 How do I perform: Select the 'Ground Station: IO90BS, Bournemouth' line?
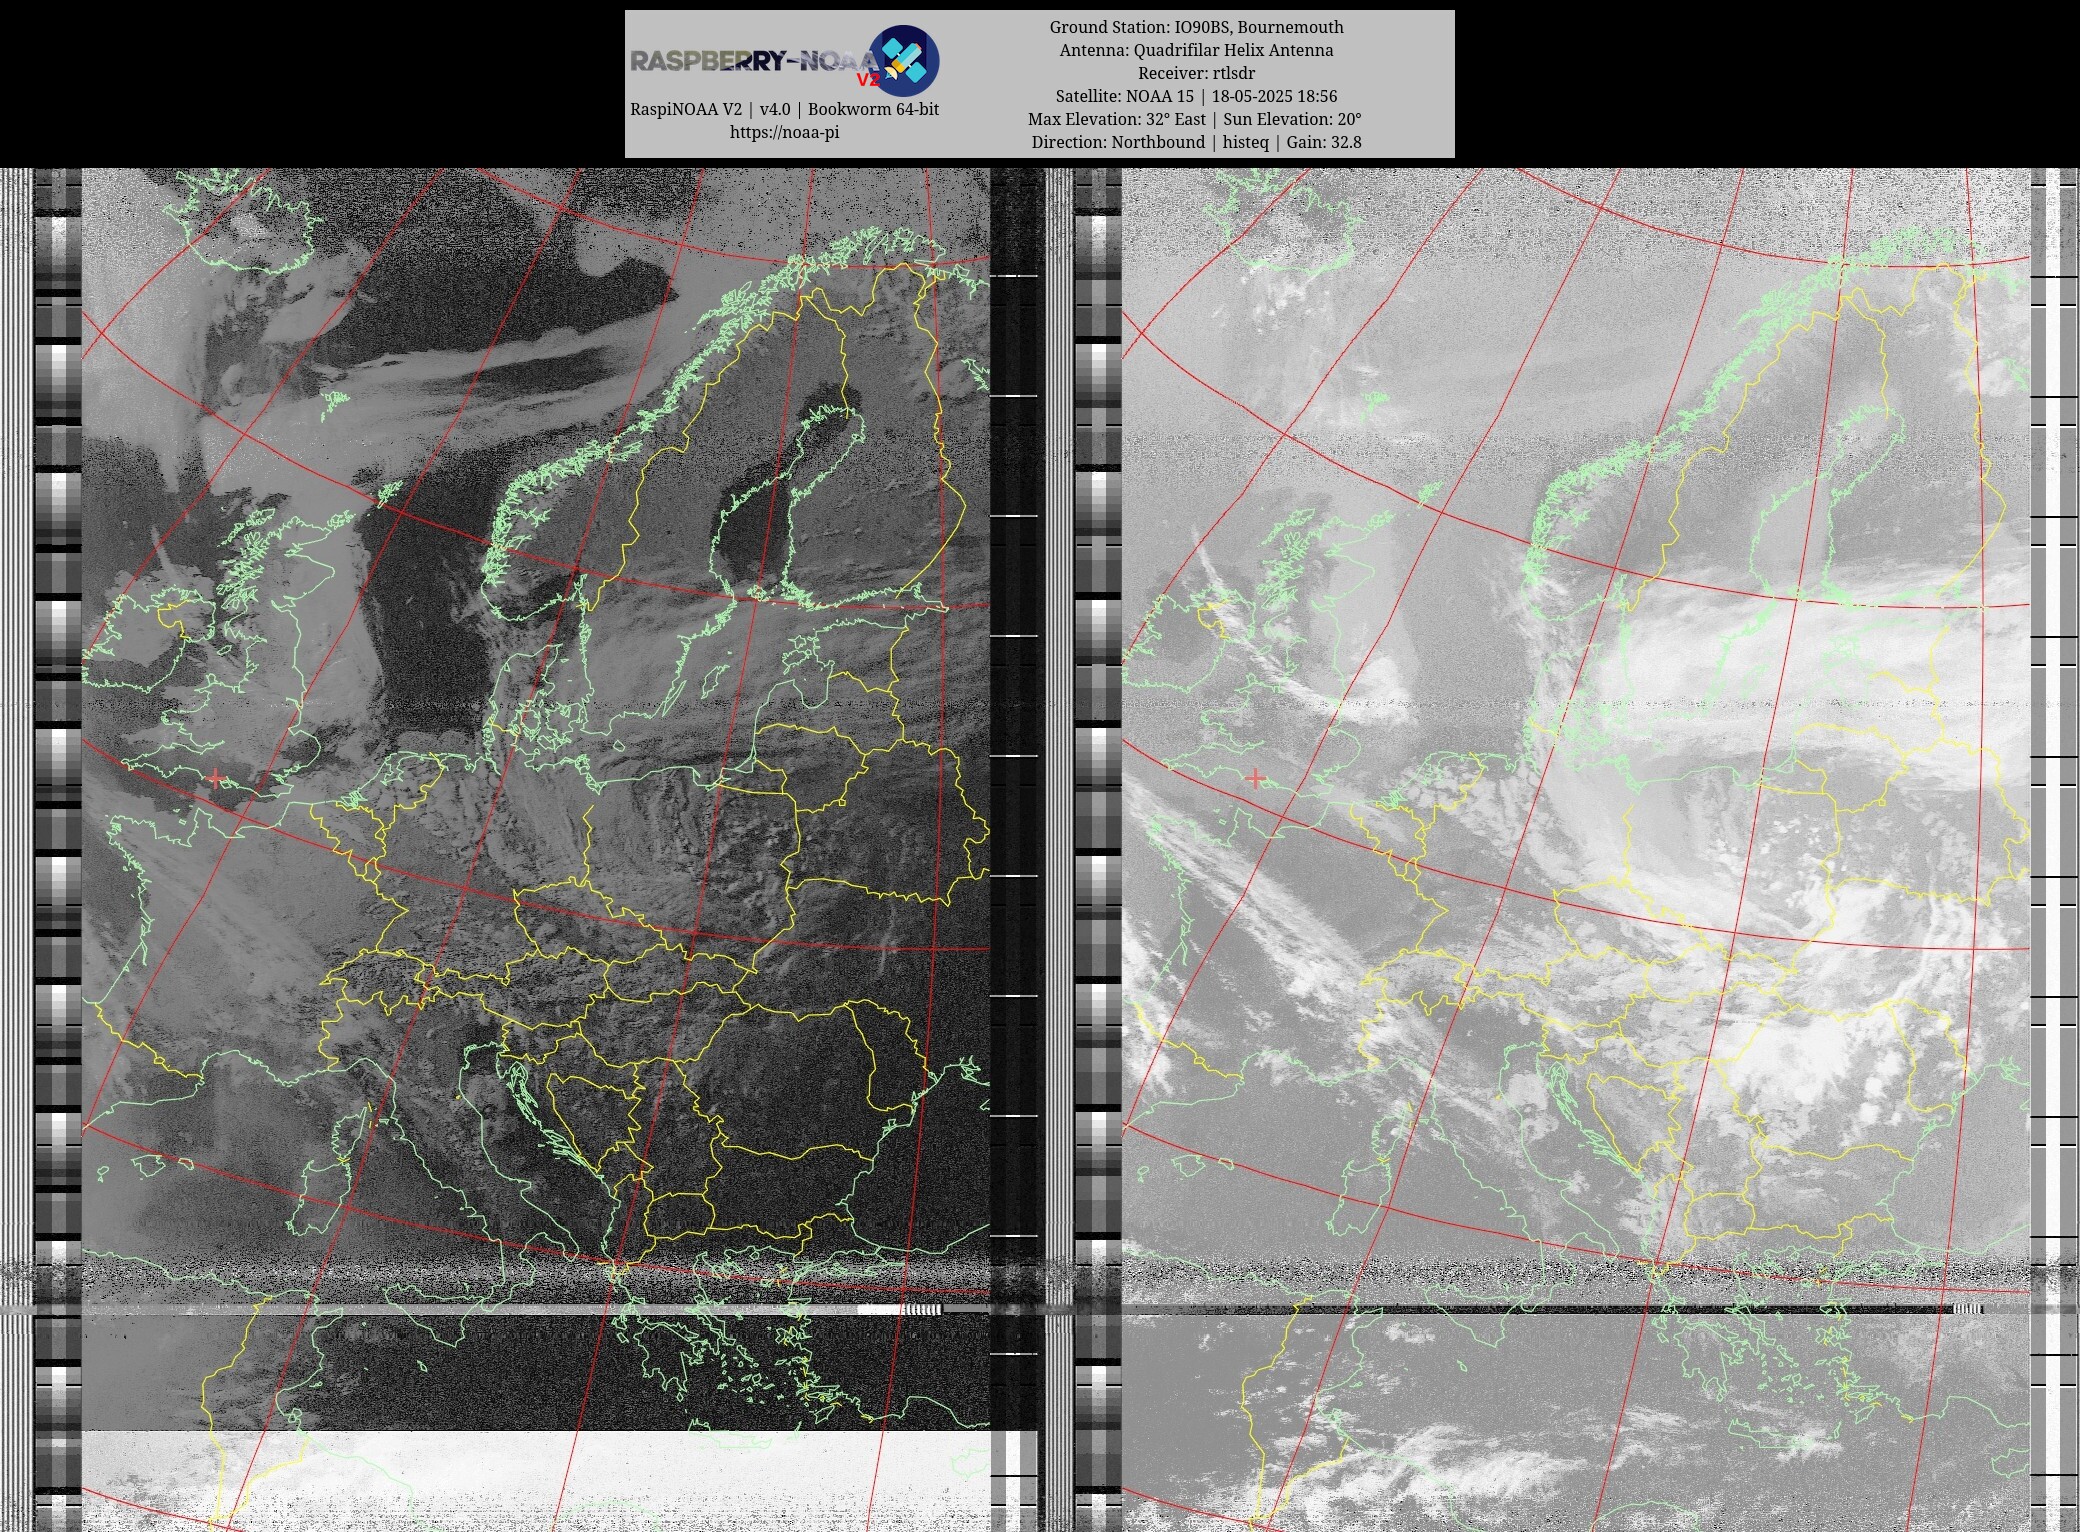[1196, 27]
